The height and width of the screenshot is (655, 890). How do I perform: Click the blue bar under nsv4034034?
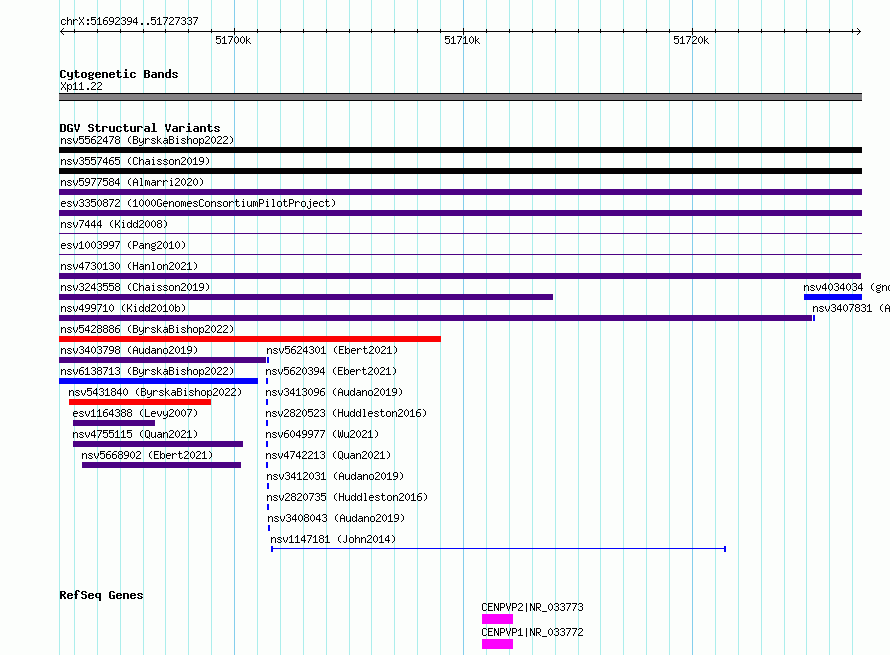pyautogui.click(x=833, y=297)
